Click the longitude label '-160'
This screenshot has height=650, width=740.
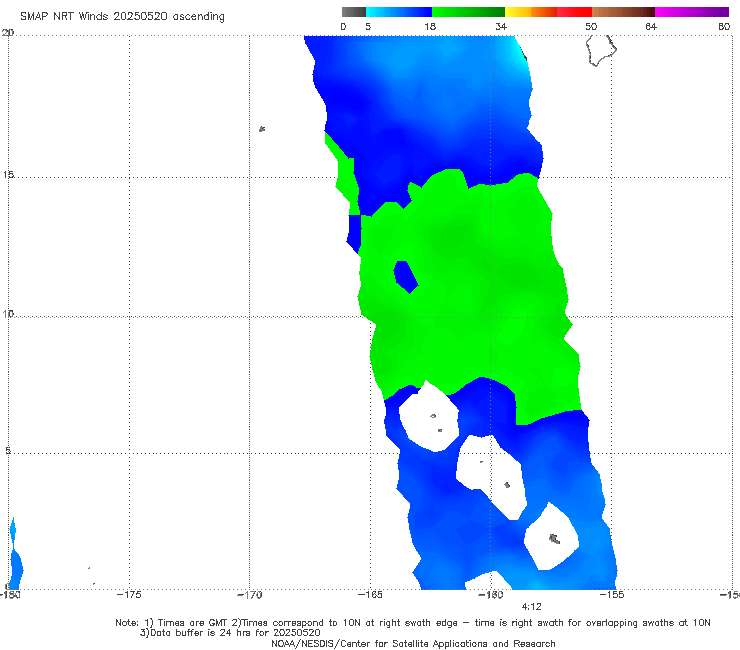pos(491,595)
